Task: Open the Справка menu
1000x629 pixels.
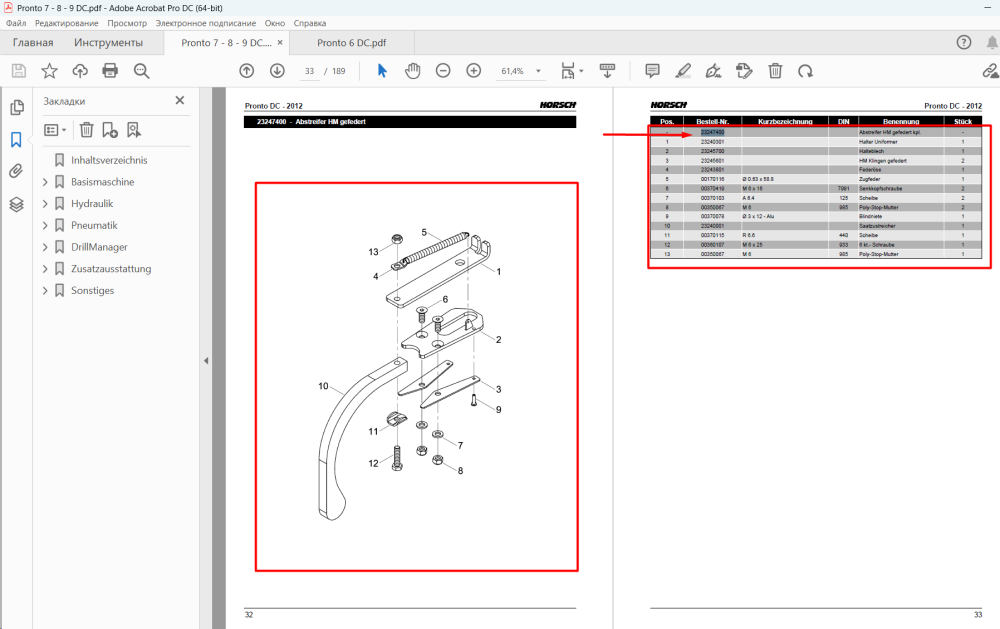Action: pyautogui.click(x=310, y=23)
